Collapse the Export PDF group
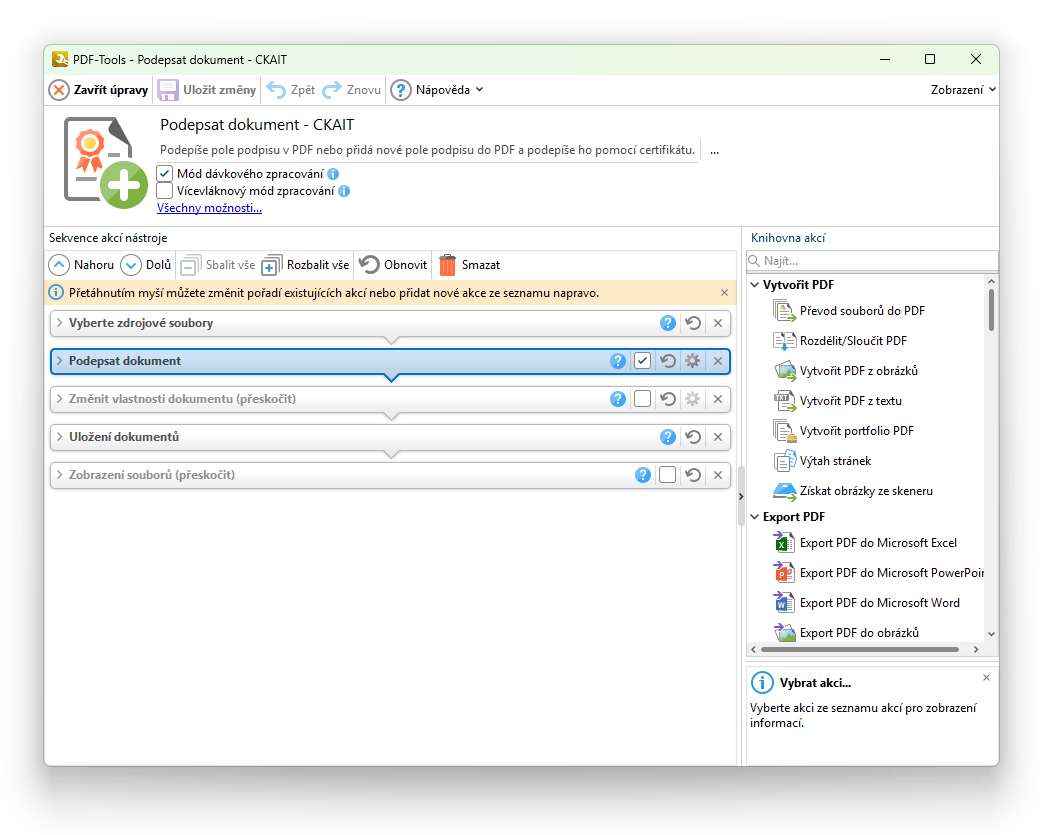 755,517
